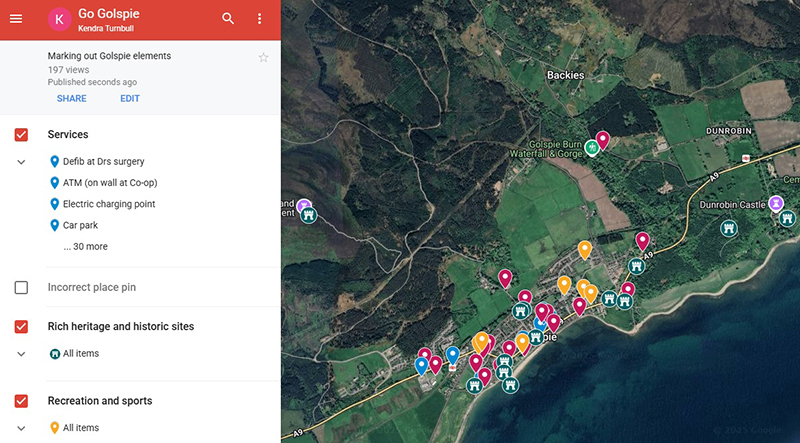Select Electric charging point item
The height and width of the screenshot is (443, 800).
[108, 204]
